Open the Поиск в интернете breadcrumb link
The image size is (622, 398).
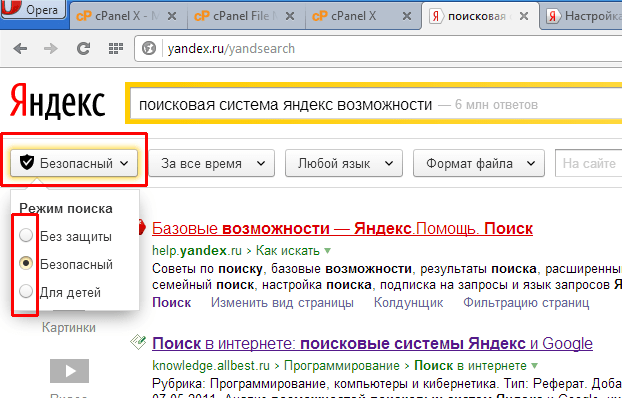(470, 365)
